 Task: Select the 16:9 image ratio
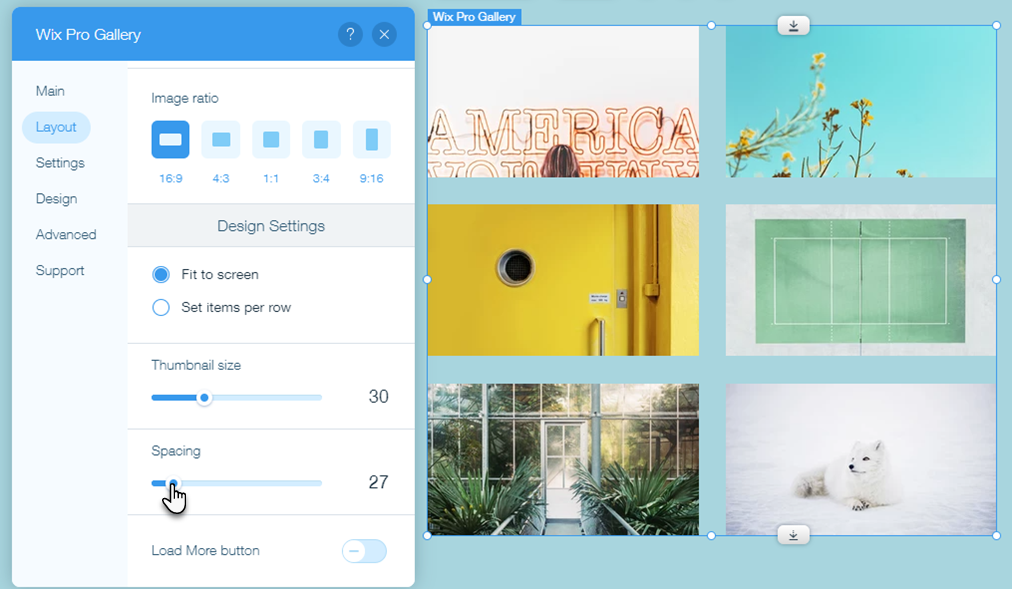pyautogui.click(x=170, y=139)
